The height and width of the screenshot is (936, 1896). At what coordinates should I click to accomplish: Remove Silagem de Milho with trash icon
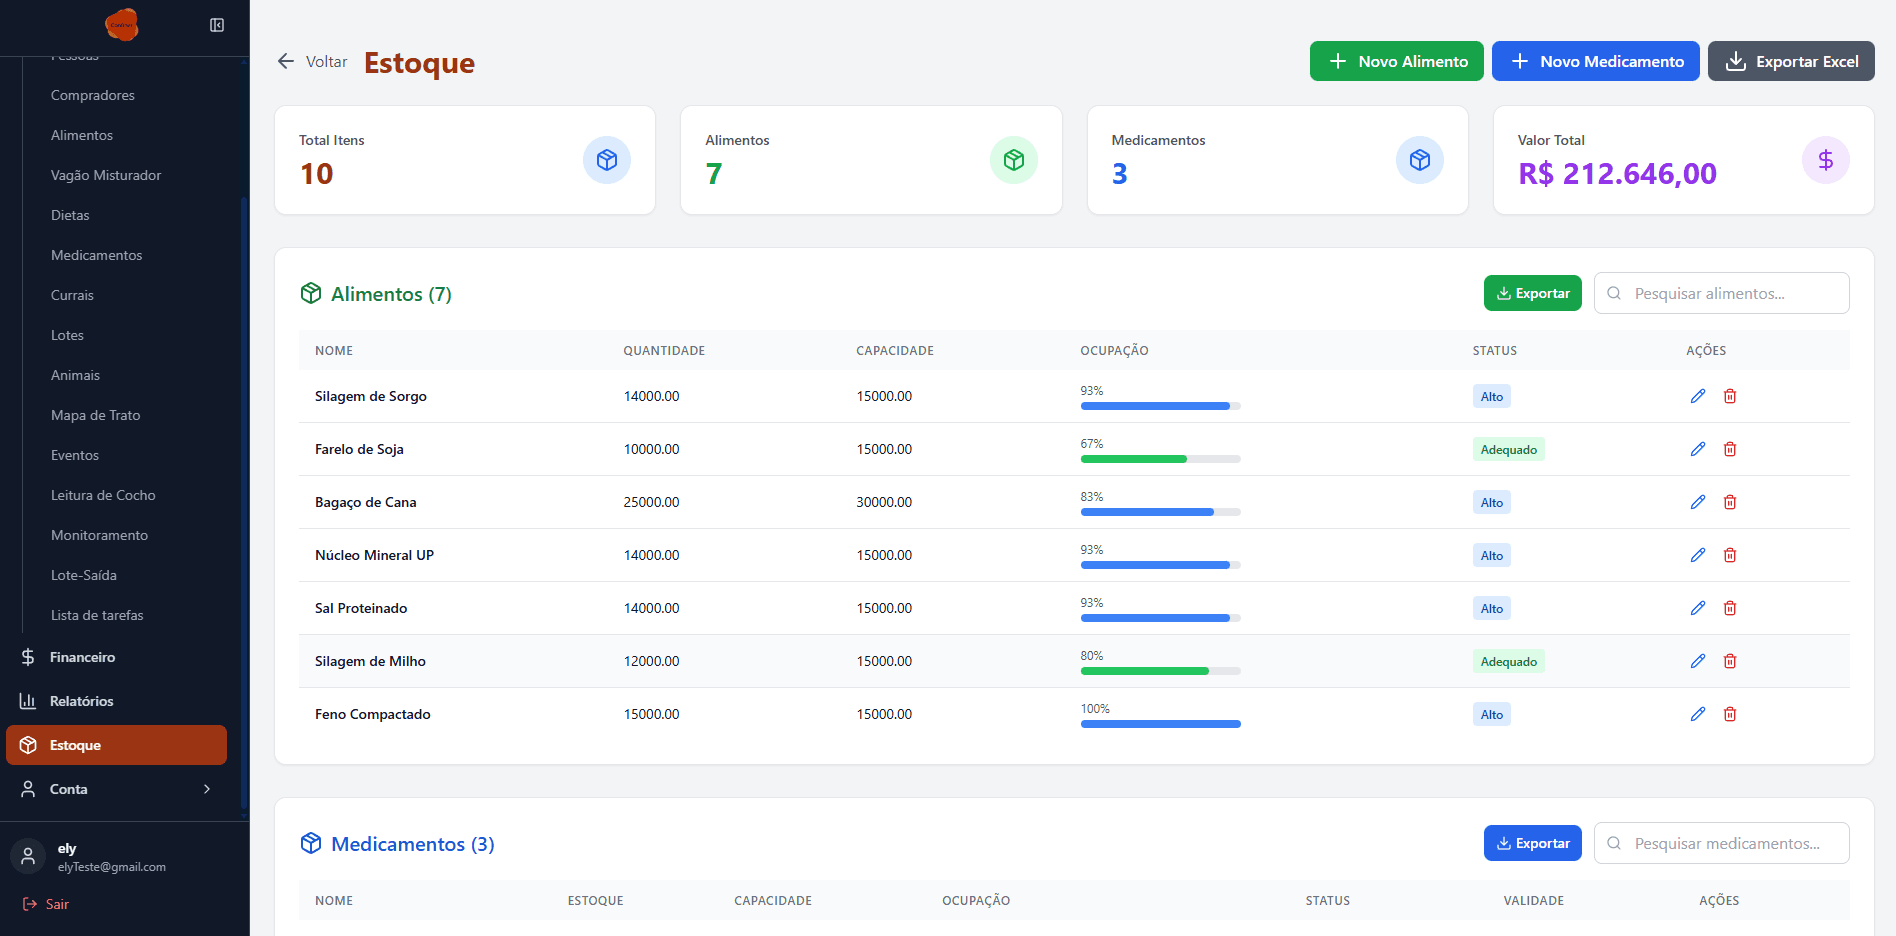[1729, 661]
